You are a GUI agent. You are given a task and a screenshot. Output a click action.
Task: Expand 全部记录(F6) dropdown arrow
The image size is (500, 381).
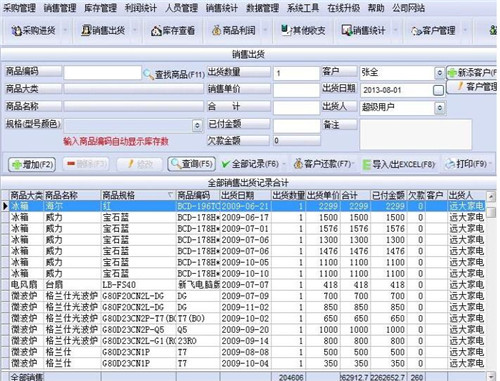(x=284, y=164)
